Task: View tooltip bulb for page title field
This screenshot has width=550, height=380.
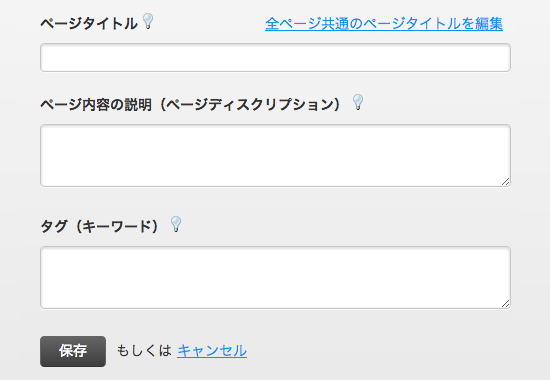Action: (x=148, y=21)
